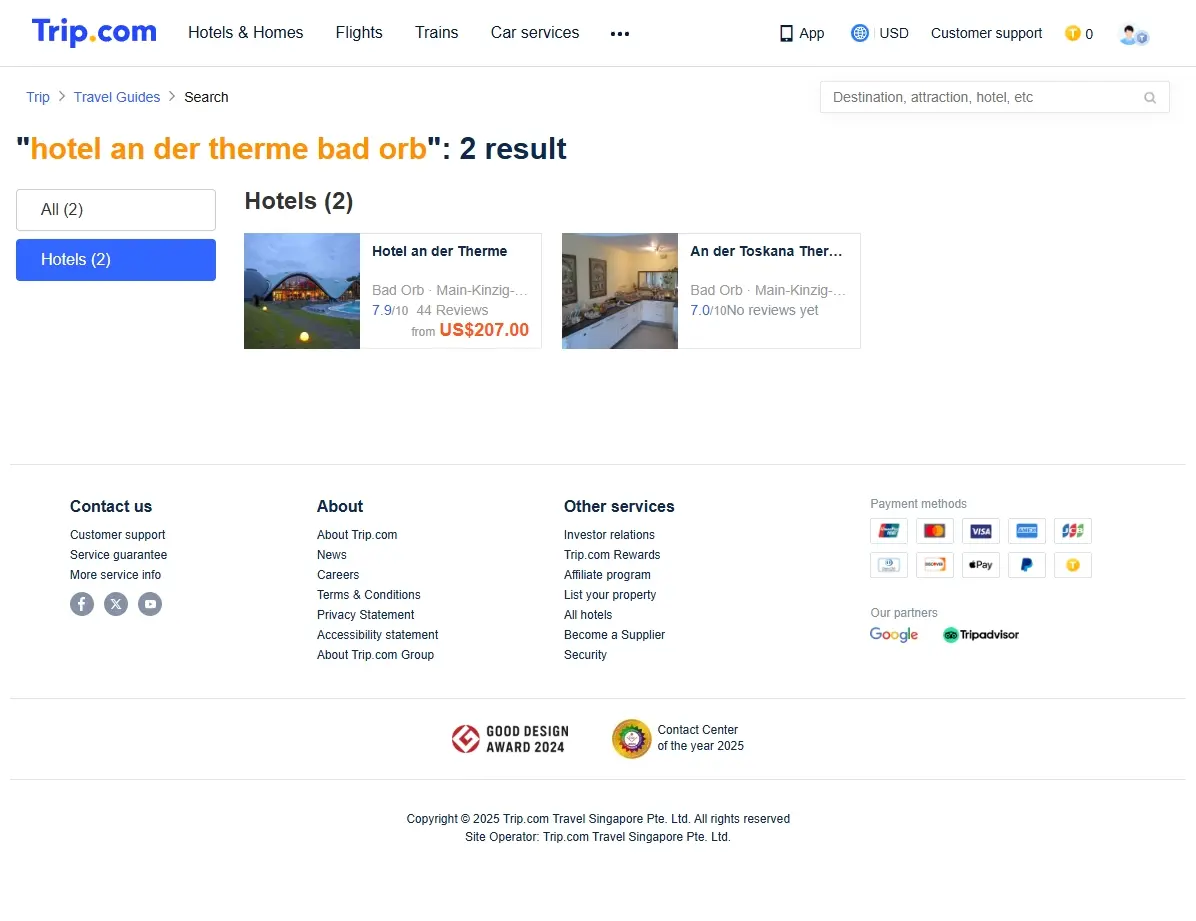Screen dimensions: 1196x921
Task: Click the Mastercard payment icon
Action: (934, 530)
